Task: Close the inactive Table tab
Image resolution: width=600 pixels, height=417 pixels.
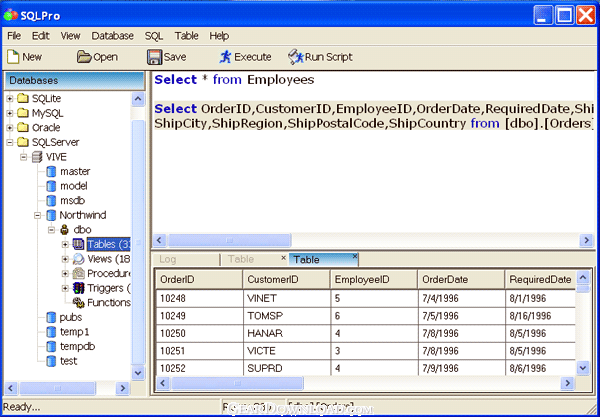Action: pyautogui.click(x=284, y=258)
